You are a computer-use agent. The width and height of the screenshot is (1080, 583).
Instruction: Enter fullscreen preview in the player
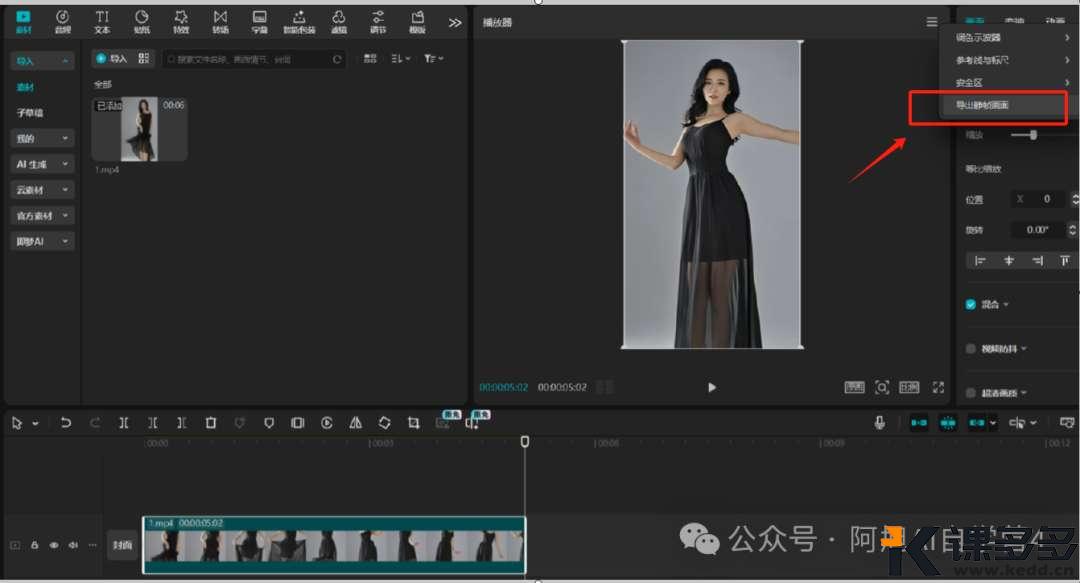click(x=938, y=387)
